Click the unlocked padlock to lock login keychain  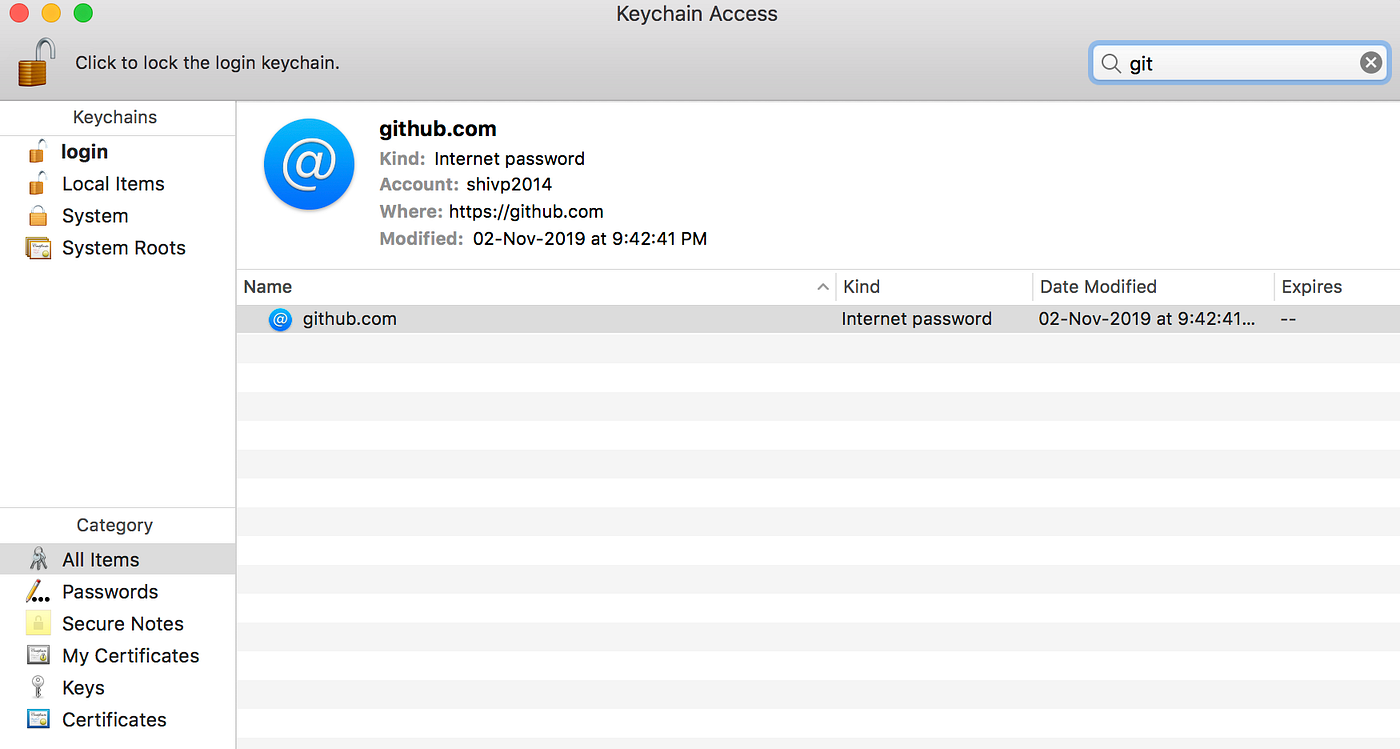coord(36,62)
